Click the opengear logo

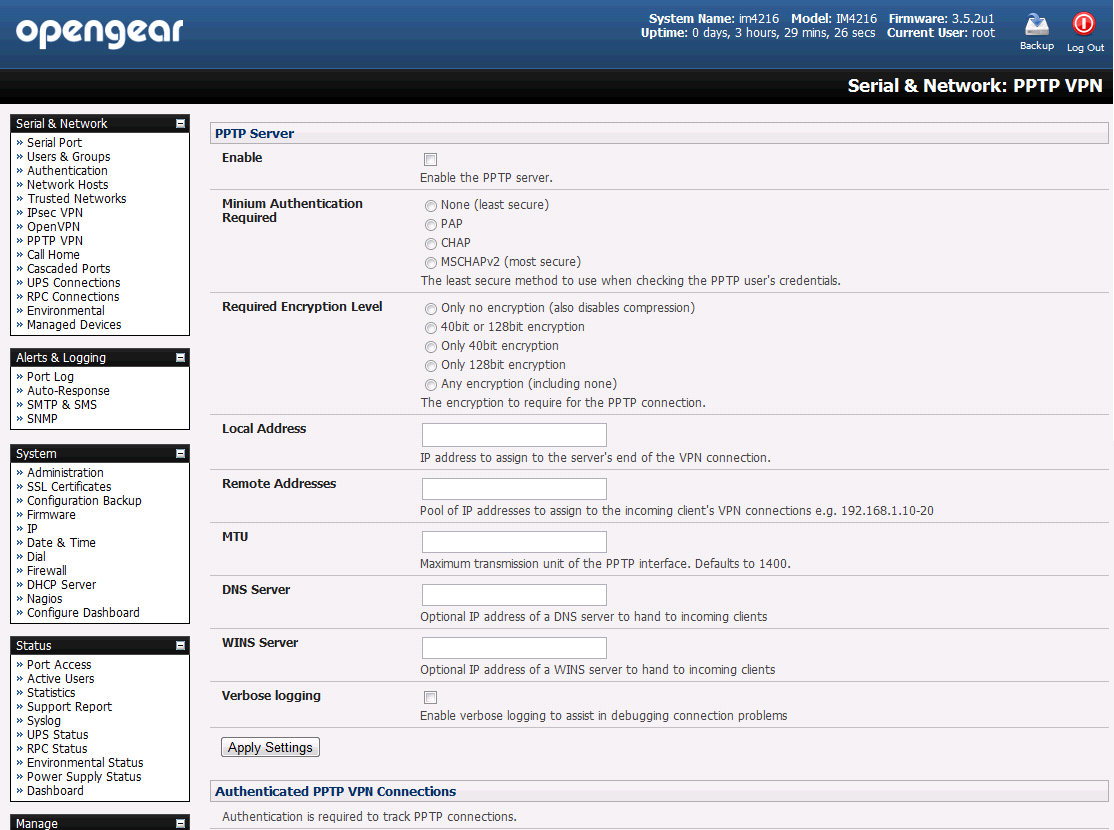tap(99, 32)
